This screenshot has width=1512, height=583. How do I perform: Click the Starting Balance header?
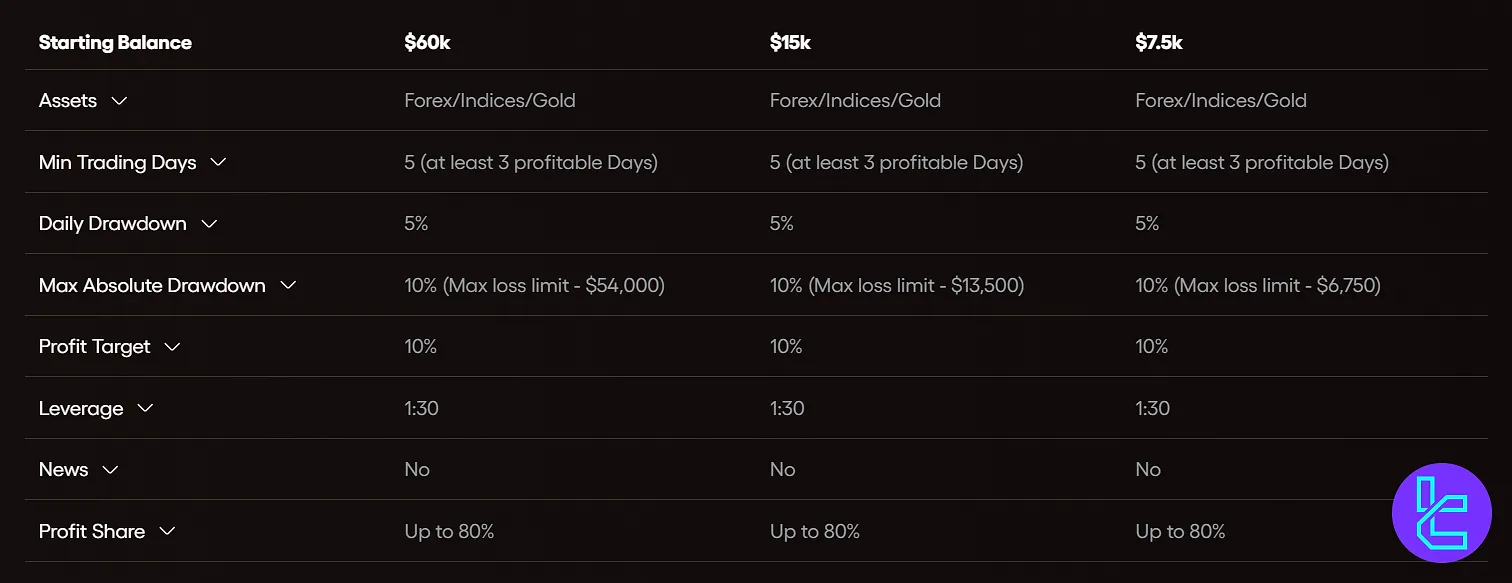(115, 43)
